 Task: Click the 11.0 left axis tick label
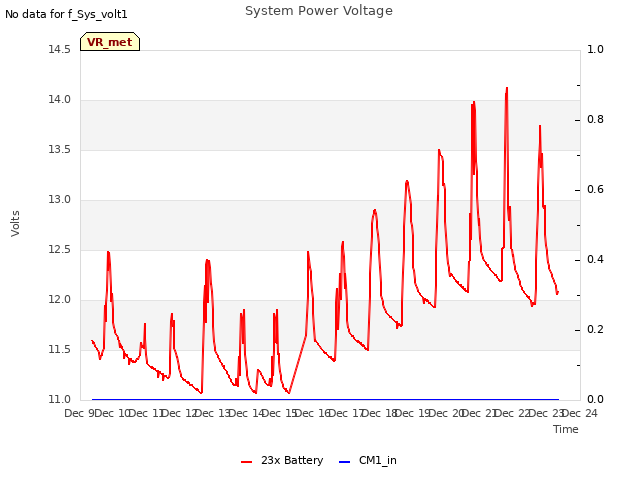click(x=60, y=400)
